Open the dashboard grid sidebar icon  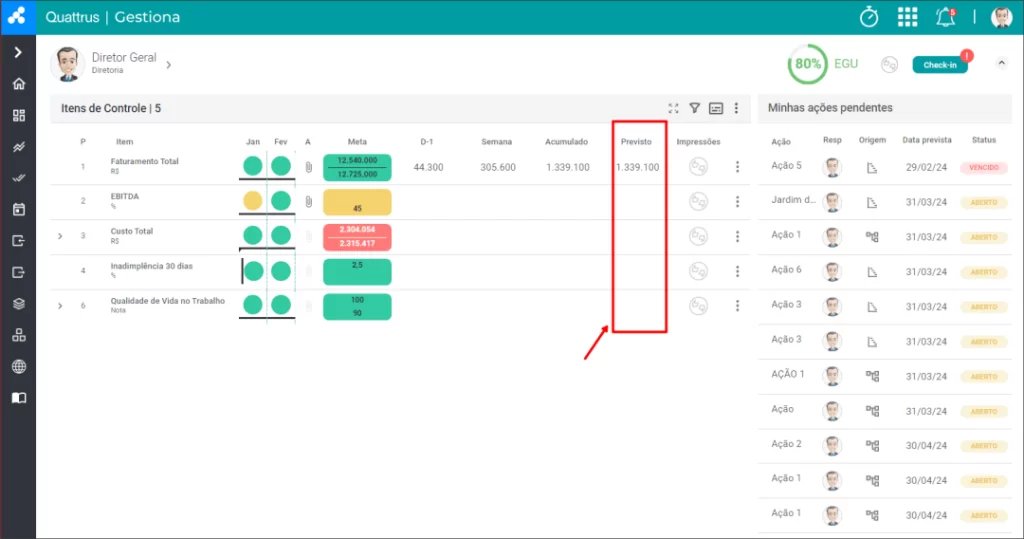pyautogui.click(x=19, y=116)
